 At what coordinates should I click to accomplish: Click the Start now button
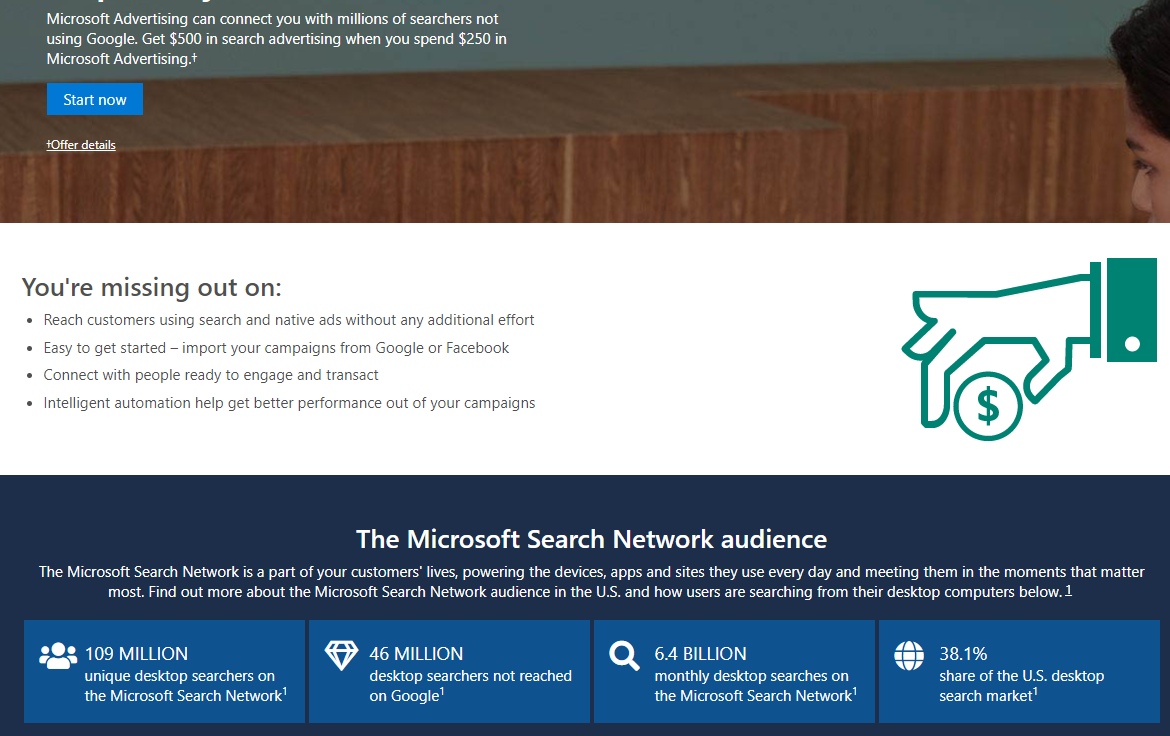95,99
